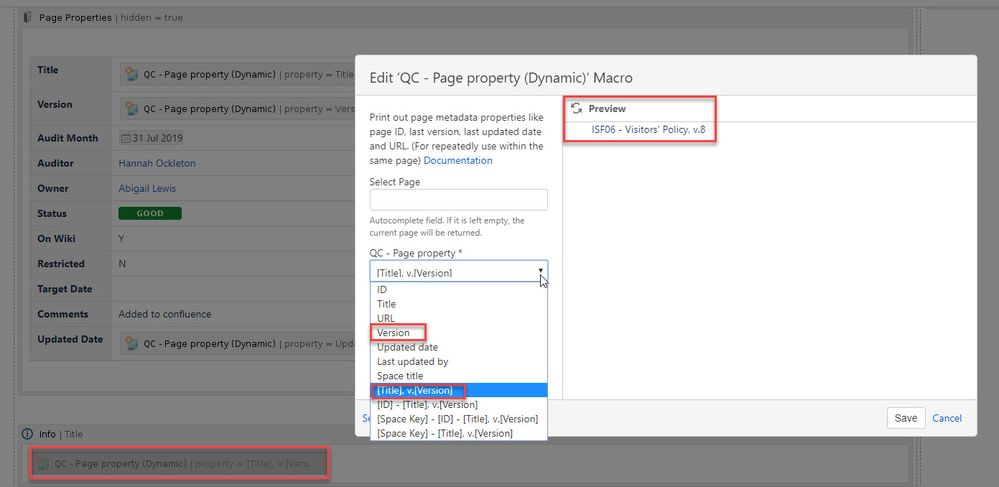Select Last updated by option
Image resolution: width=999 pixels, height=487 pixels.
pyautogui.click(x=459, y=361)
